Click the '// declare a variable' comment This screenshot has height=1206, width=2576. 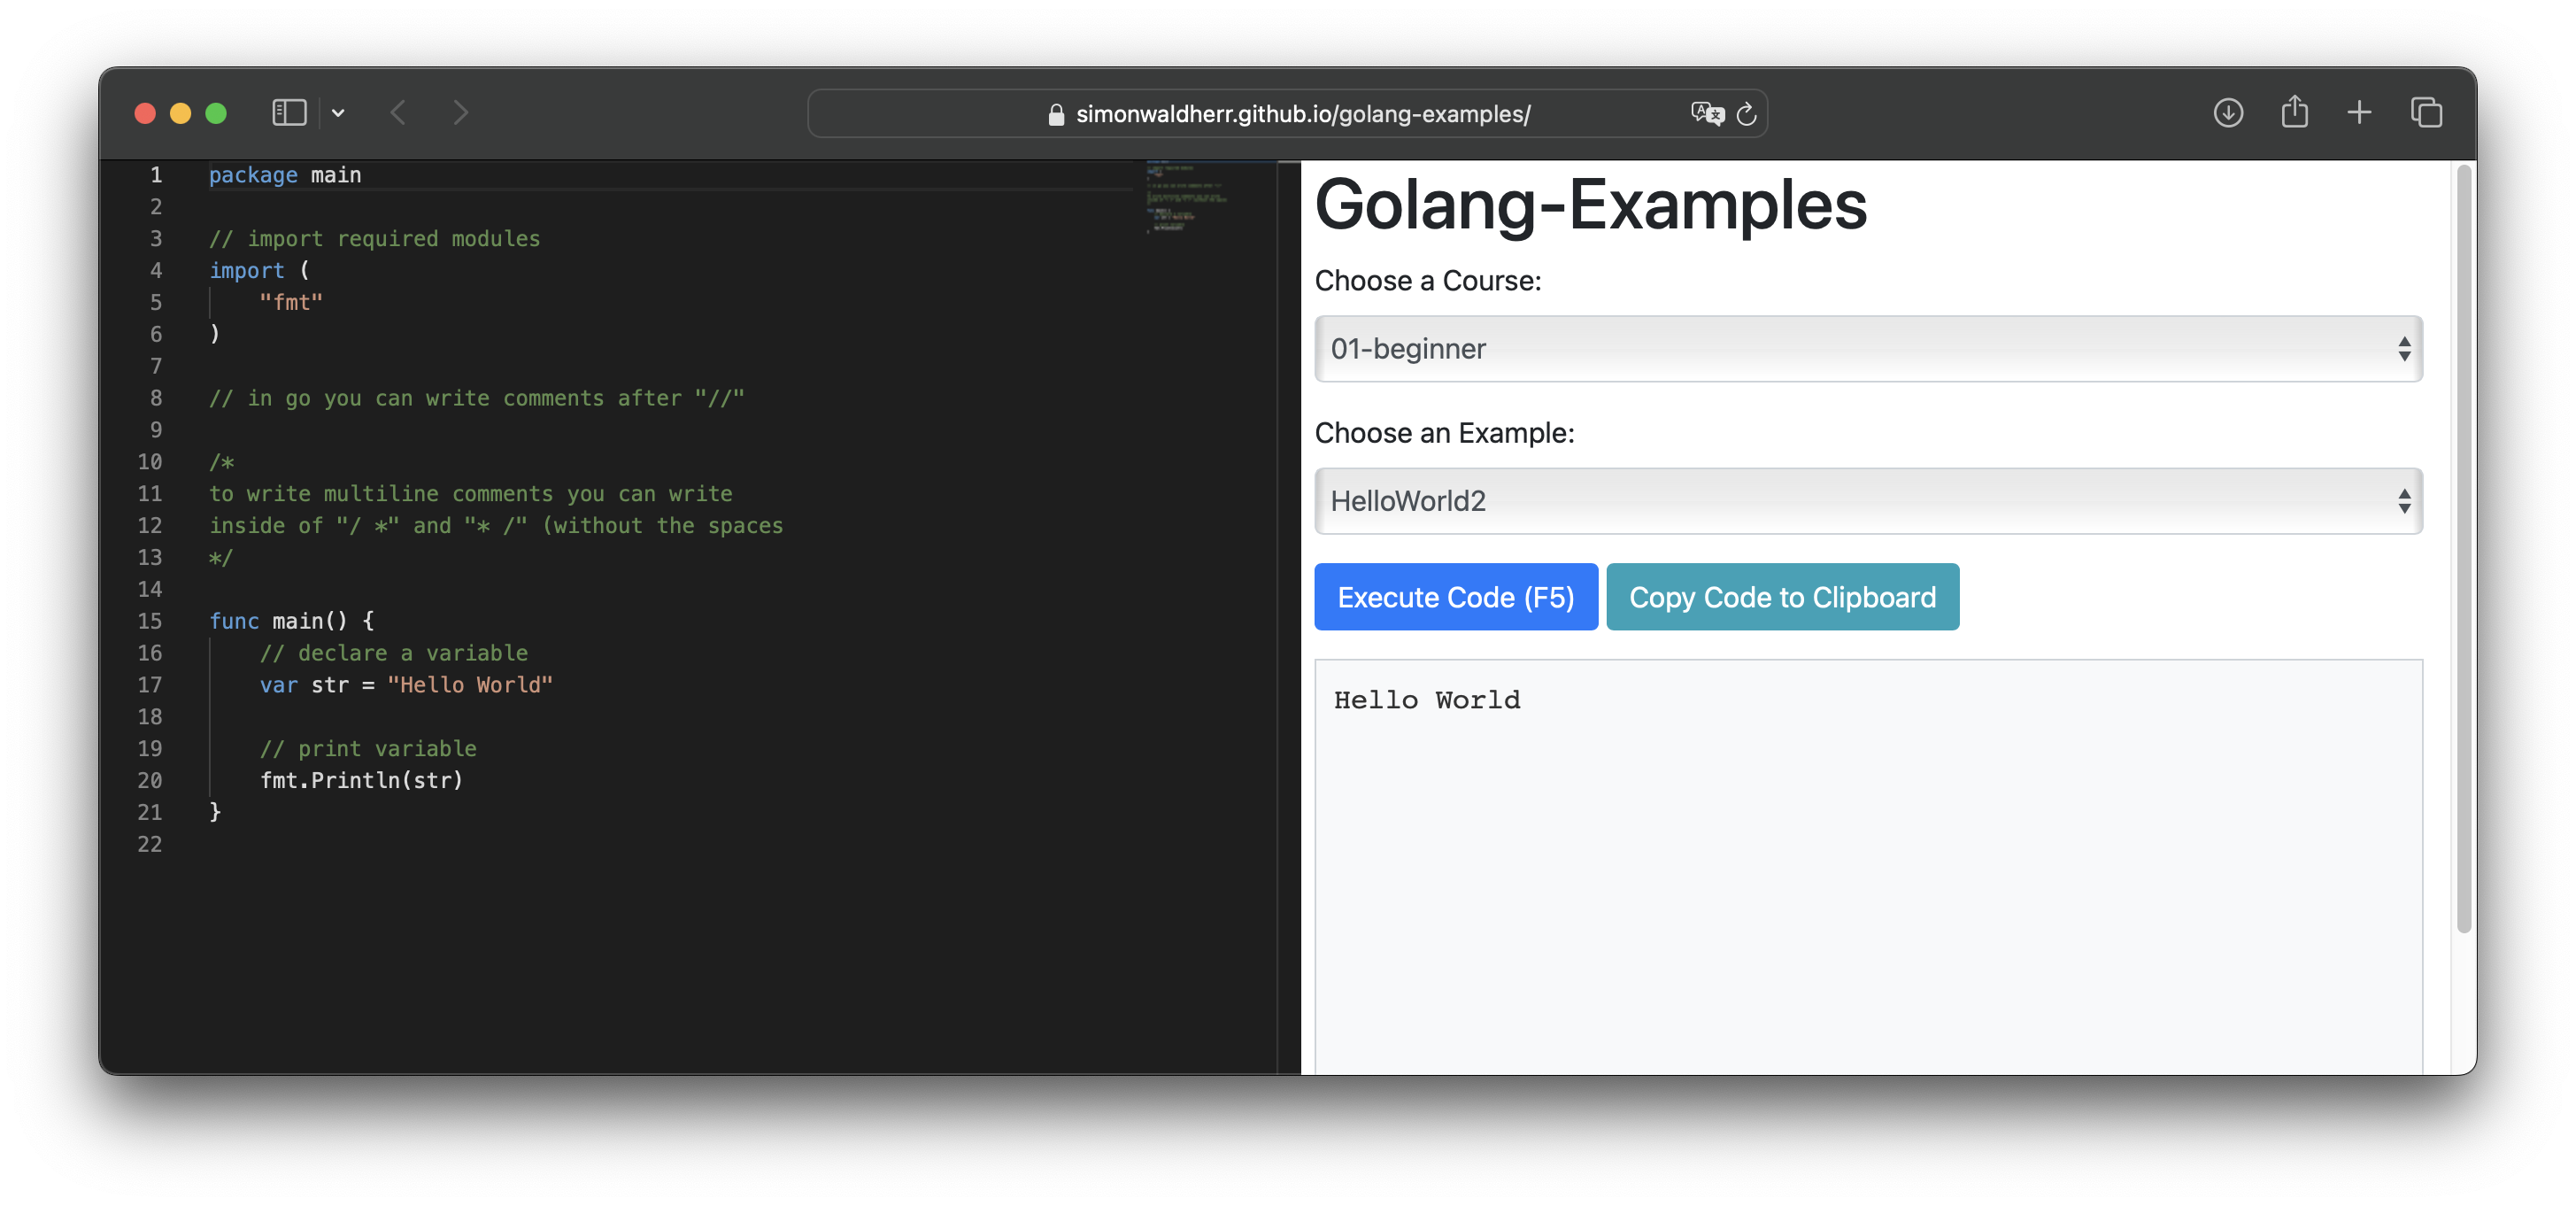coord(394,653)
